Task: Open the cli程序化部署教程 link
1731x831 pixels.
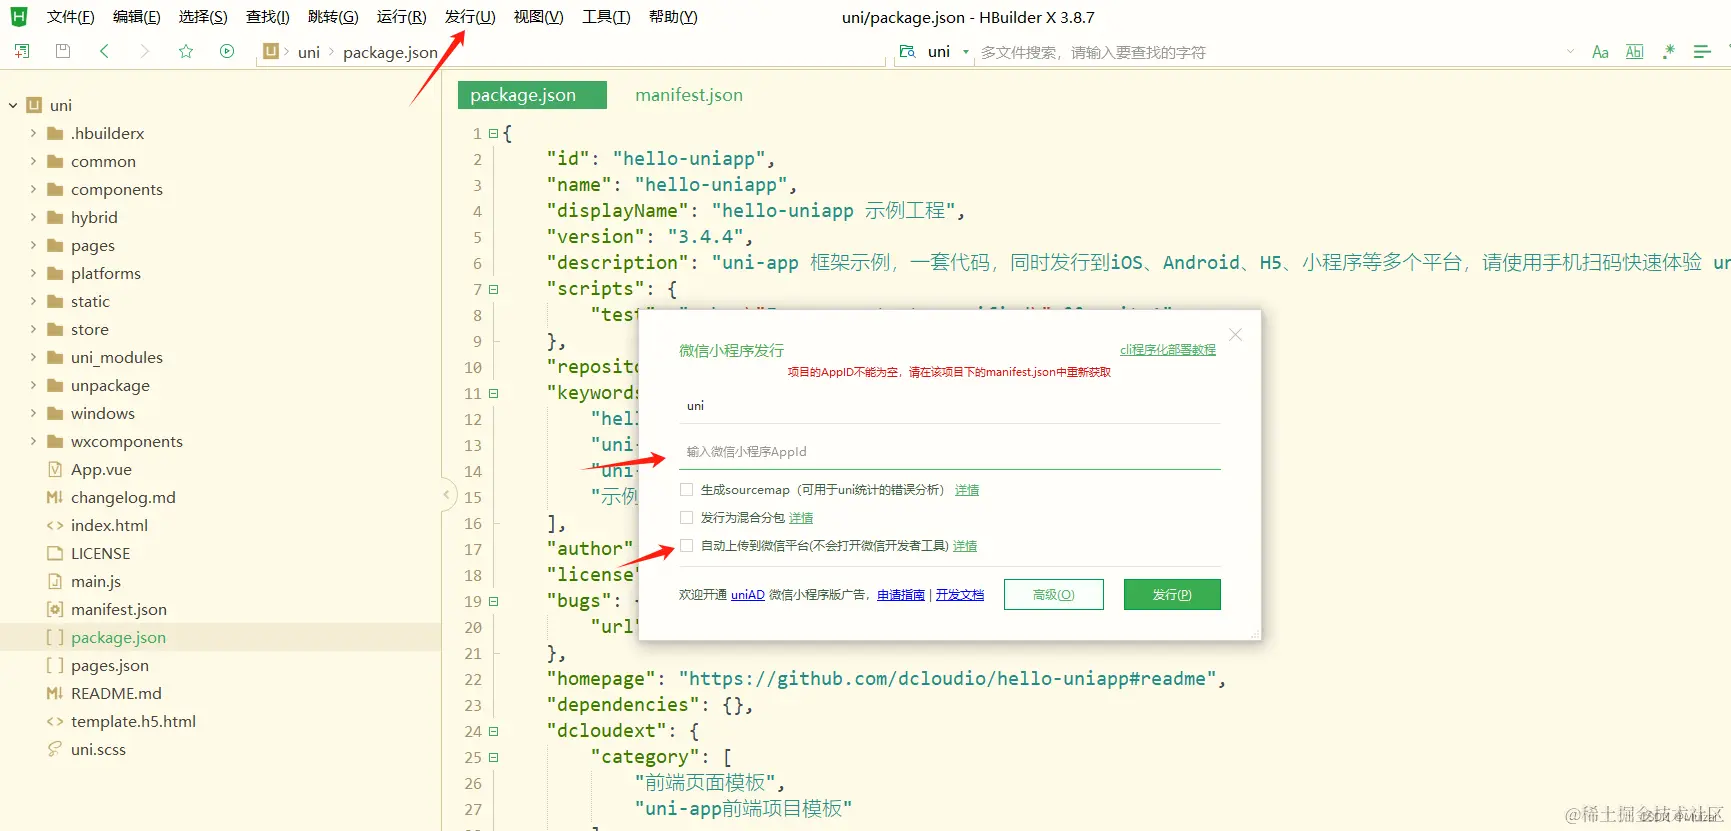Action: (x=1168, y=350)
